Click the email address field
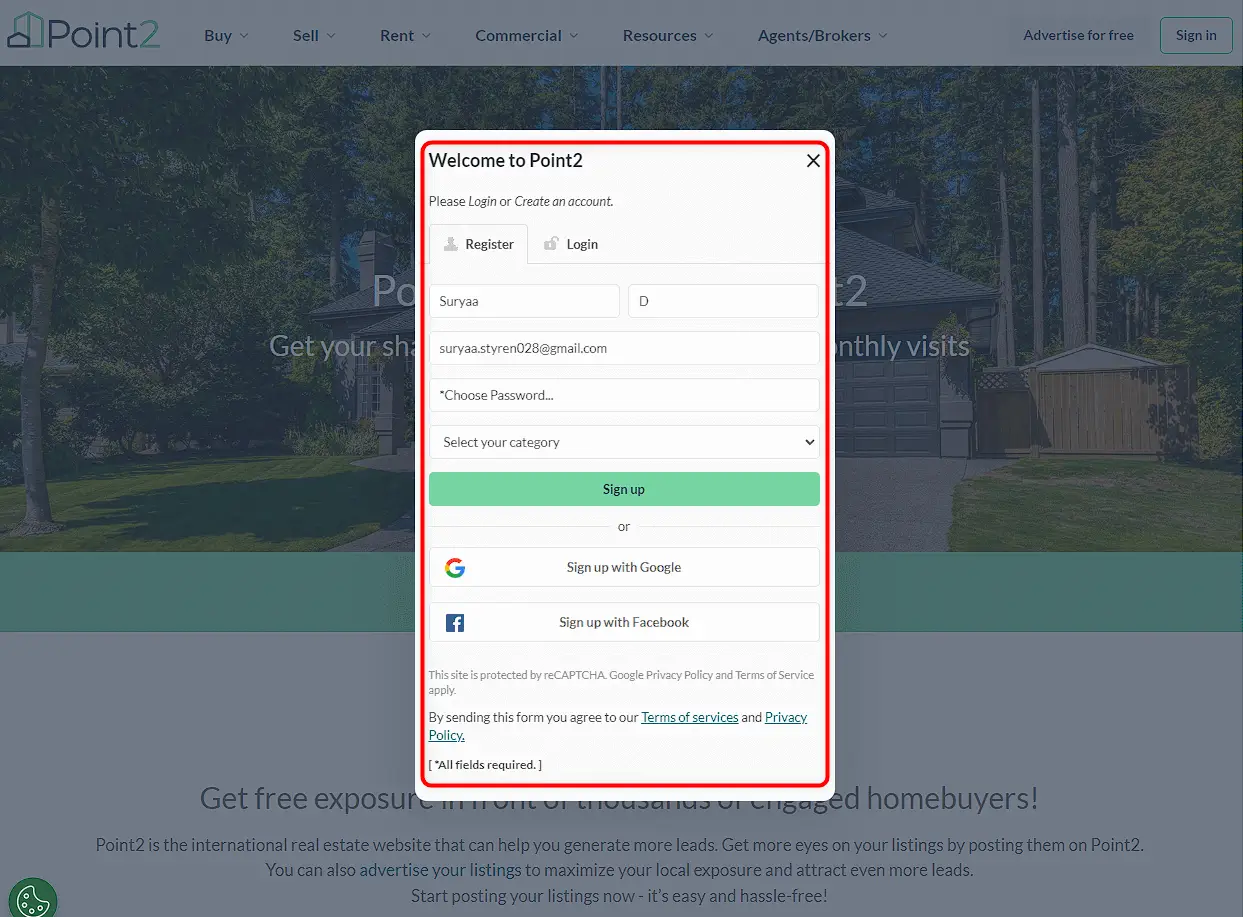The image size is (1243, 917). pyautogui.click(x=624, y=348)
